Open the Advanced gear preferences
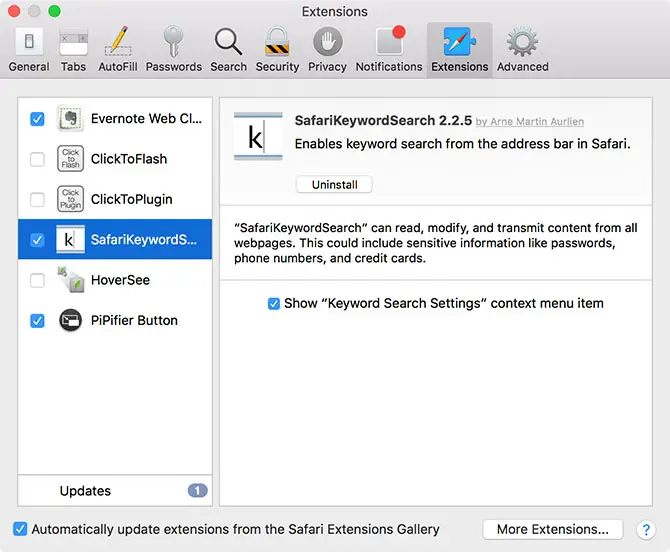 click(x=523, y=50)
